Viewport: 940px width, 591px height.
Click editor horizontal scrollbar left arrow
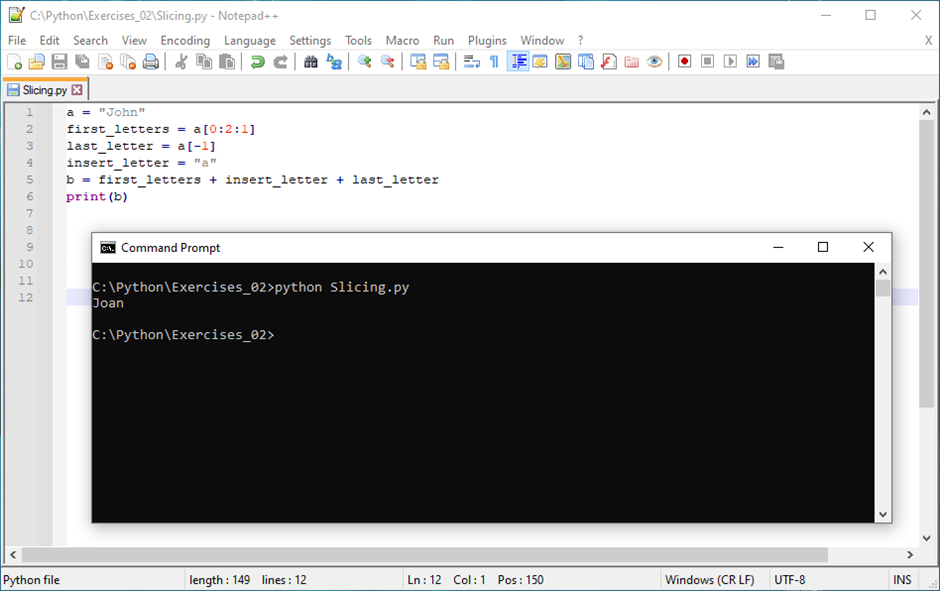pyautogui.click(x=13, y=554)
